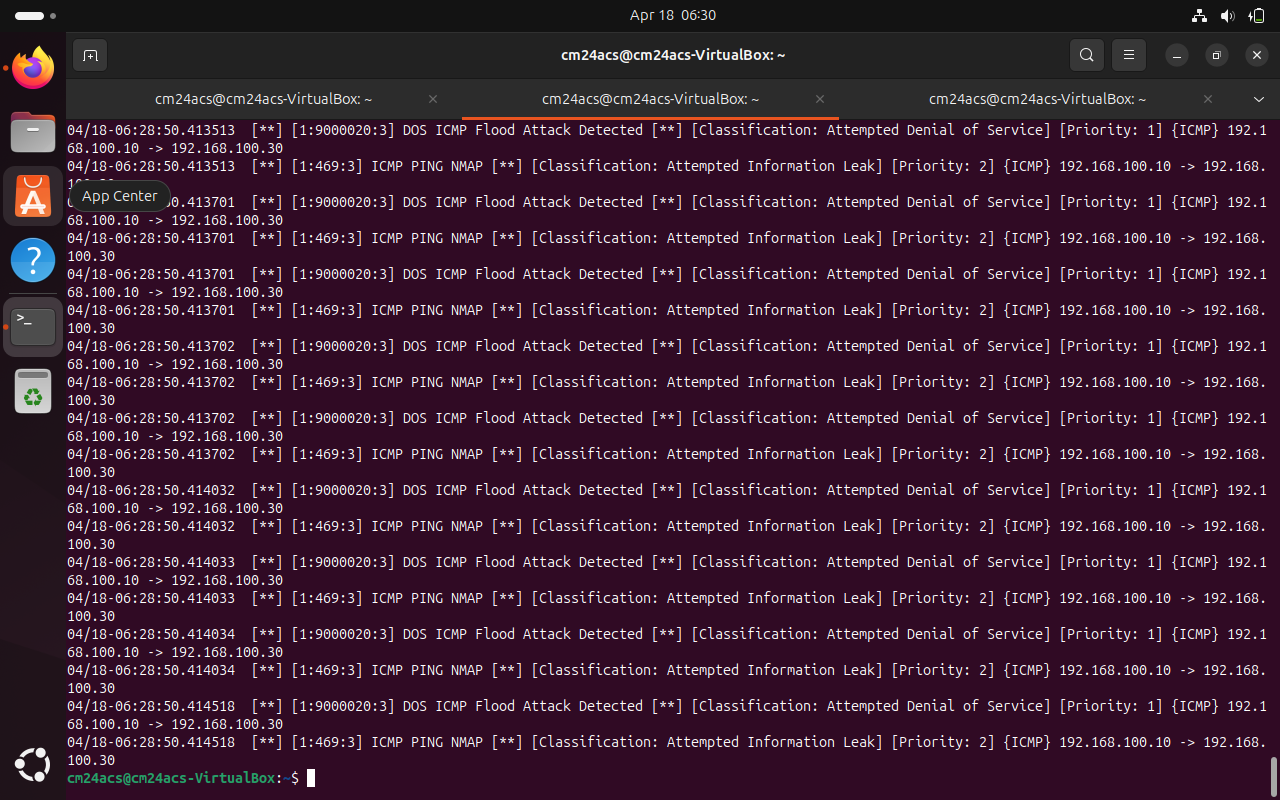Open the Files app in the dock

[33, 132]
